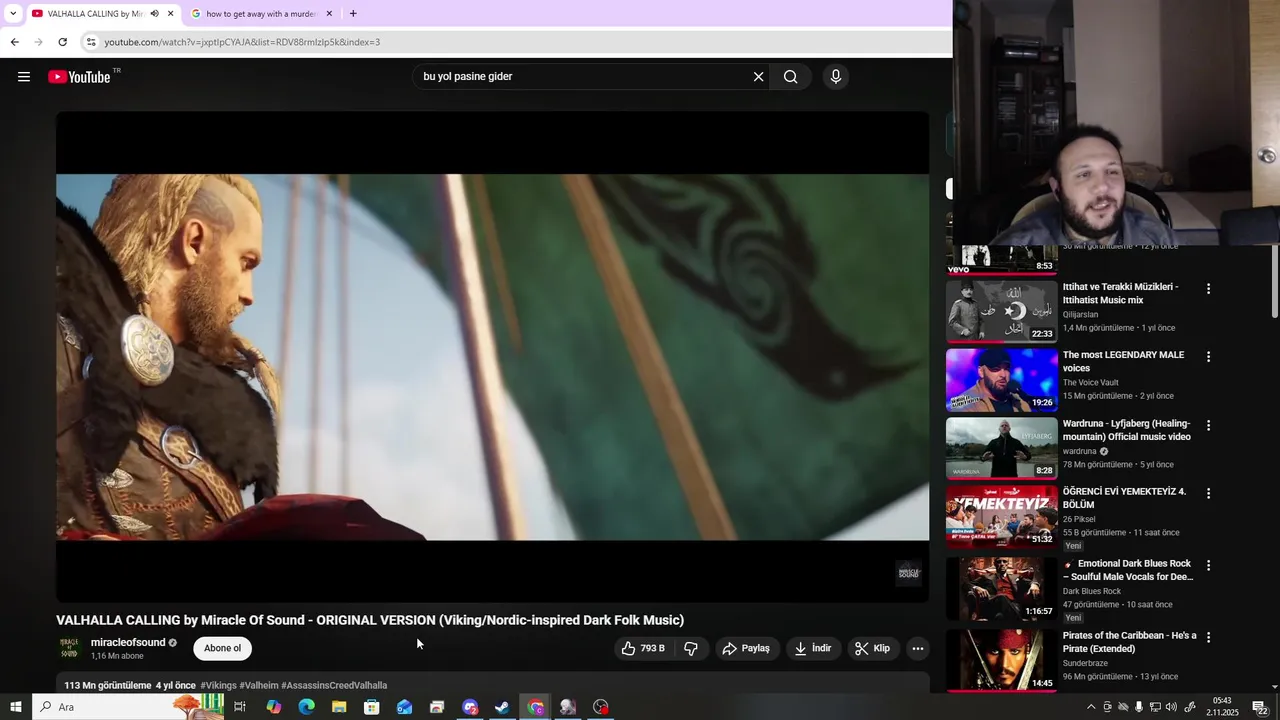The width and height of the screenshot is (1280, 720).
Task: Open options for YEMEKTEYİZ video
Action: [x=1208, y=493]
